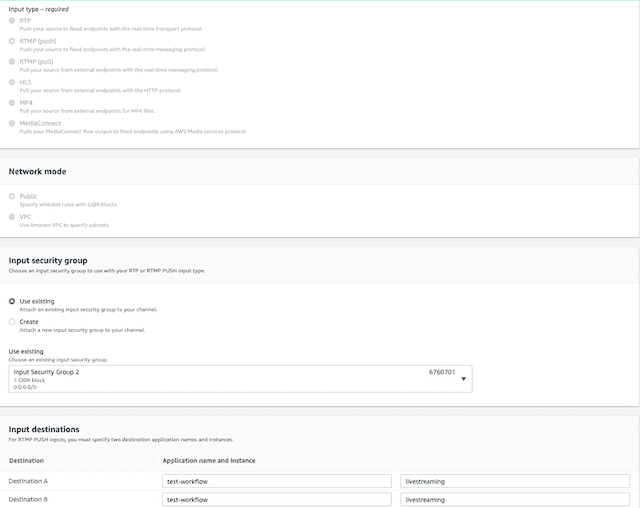Select HLS input type option
640x508 pixels.
tap(12, 82)
